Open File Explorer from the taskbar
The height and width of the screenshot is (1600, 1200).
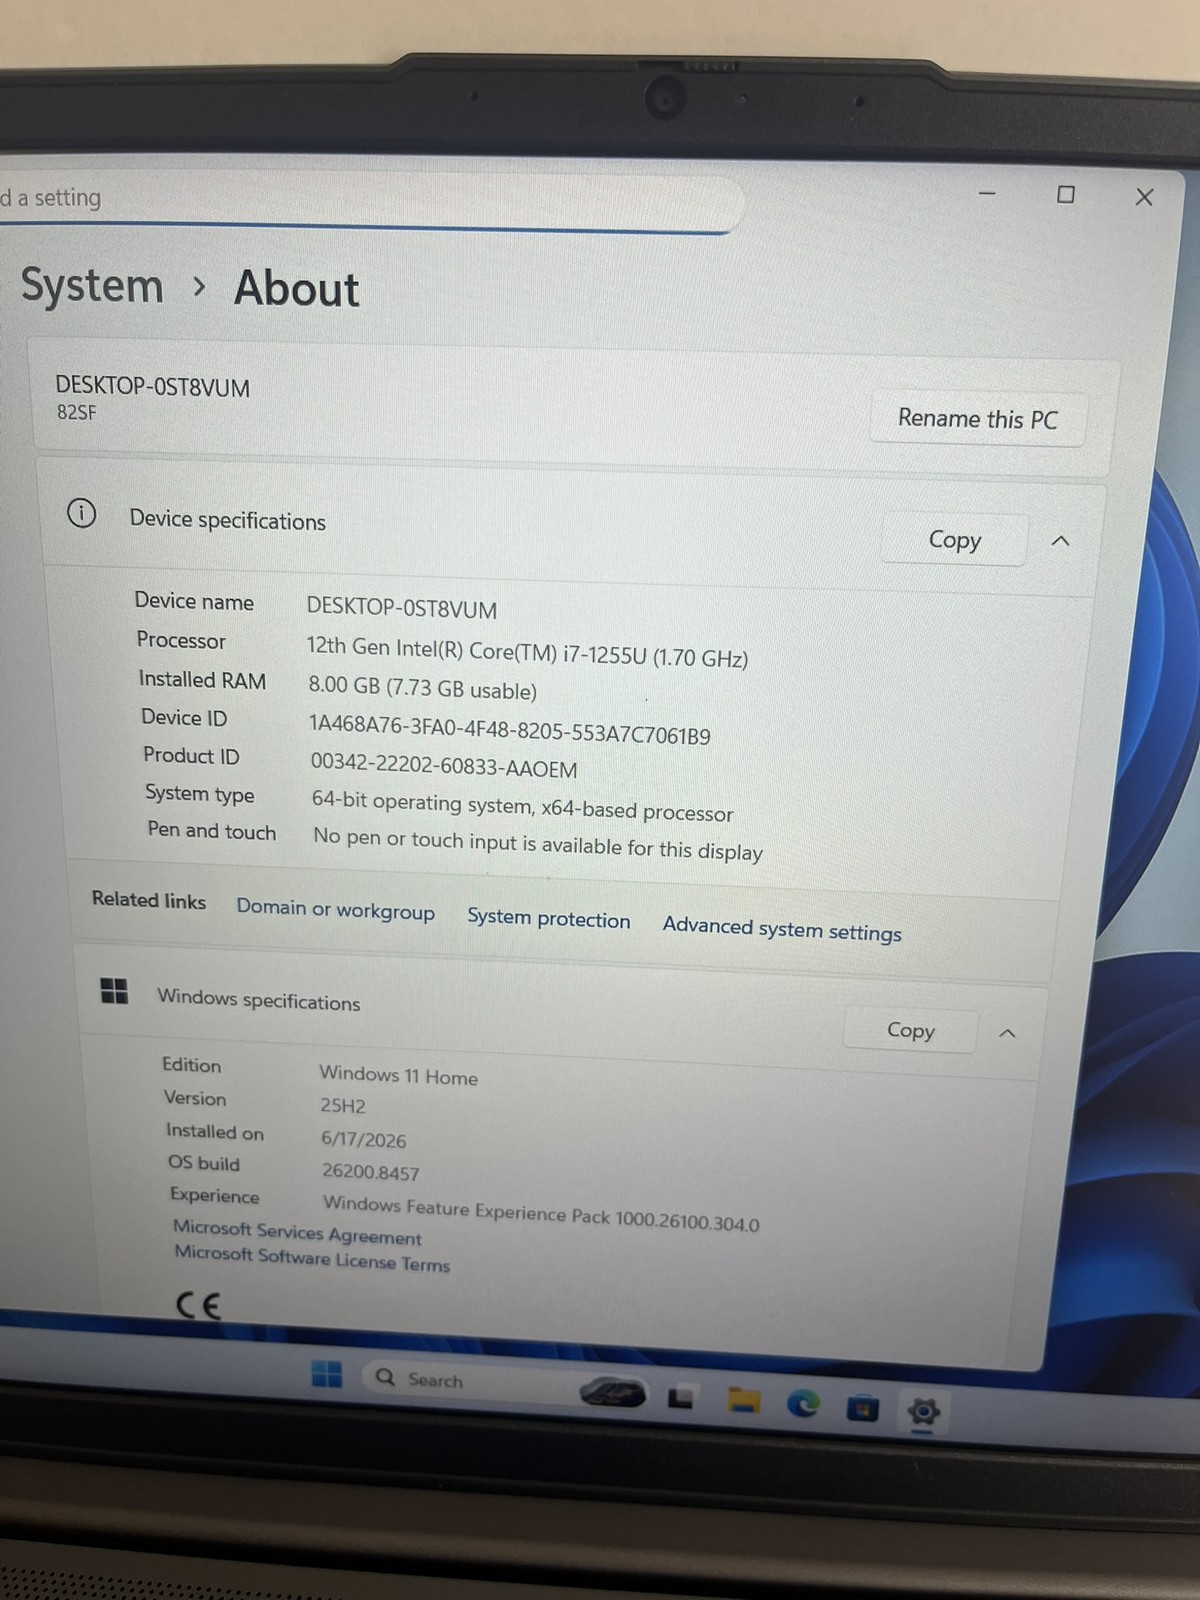click(x=742, y=1400)
